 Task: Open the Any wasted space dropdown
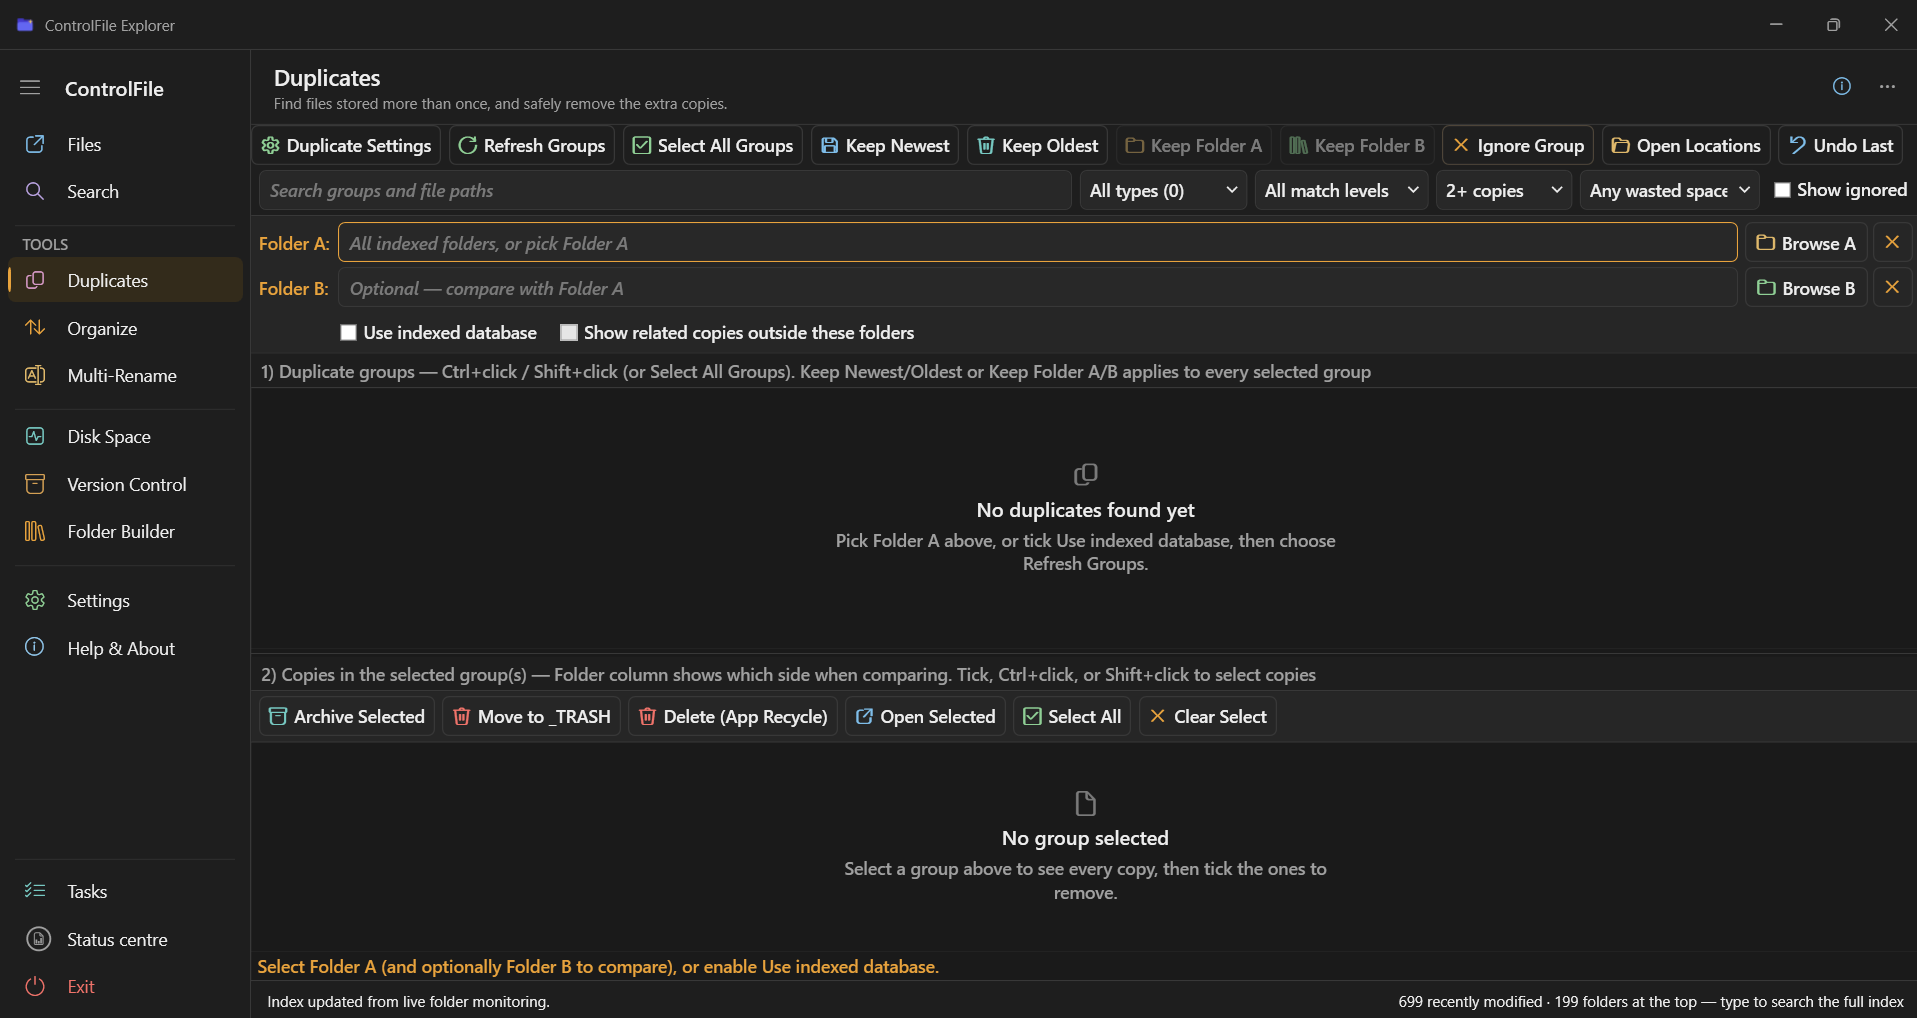click(x=1670, y=190)
